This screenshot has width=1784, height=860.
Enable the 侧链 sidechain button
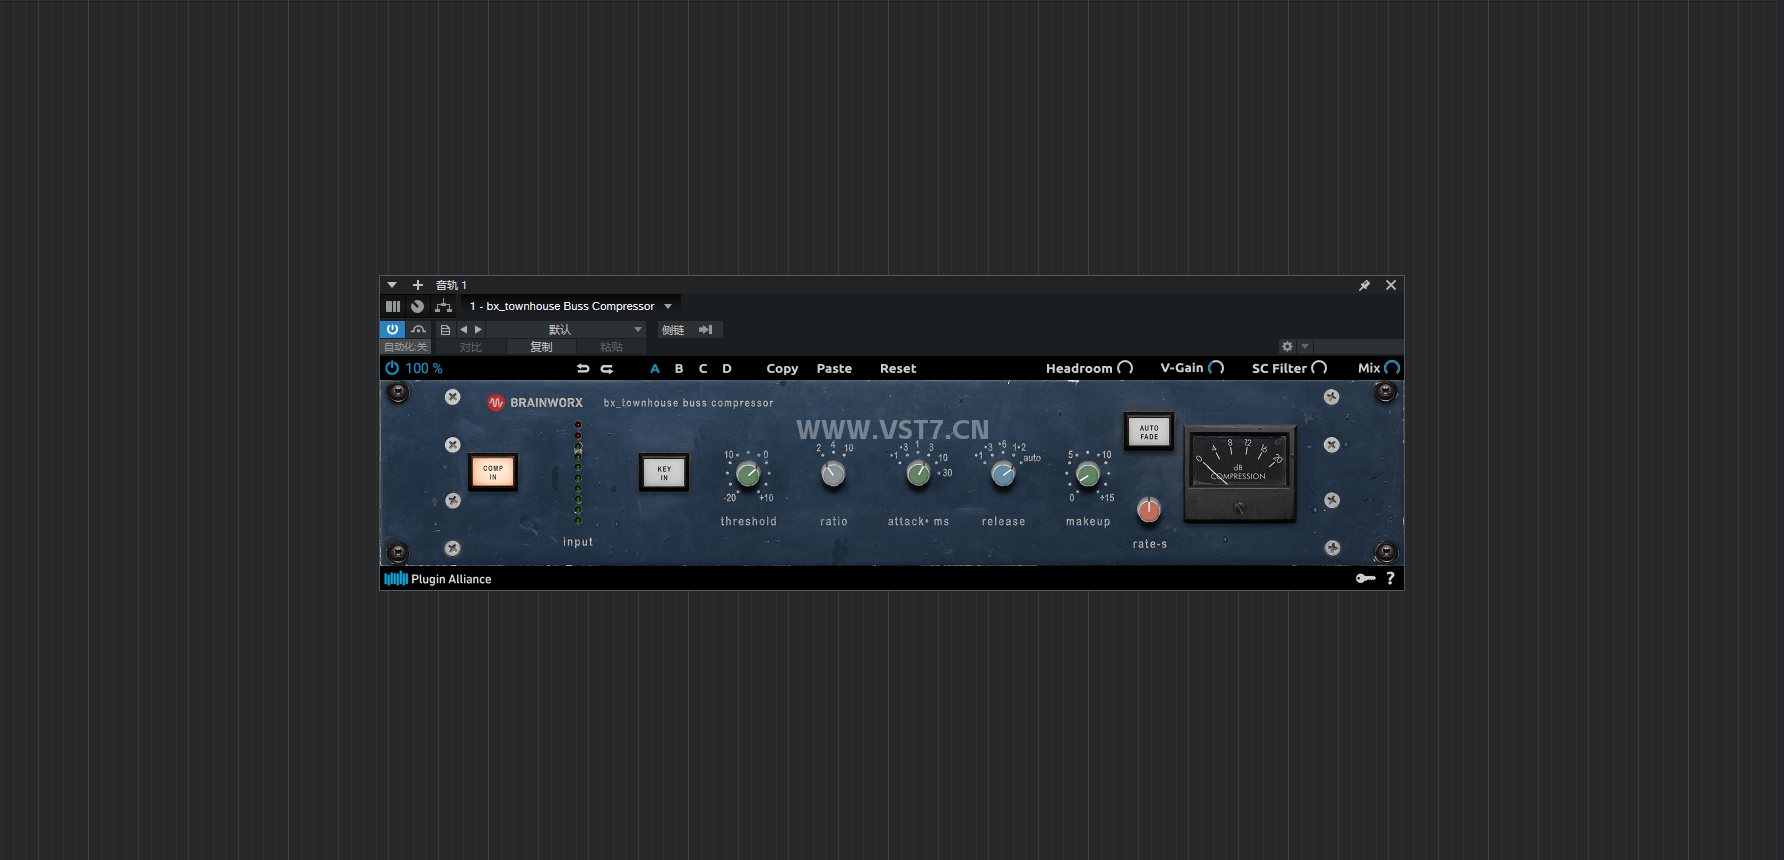pyautogui.click(x=673, y=329)
